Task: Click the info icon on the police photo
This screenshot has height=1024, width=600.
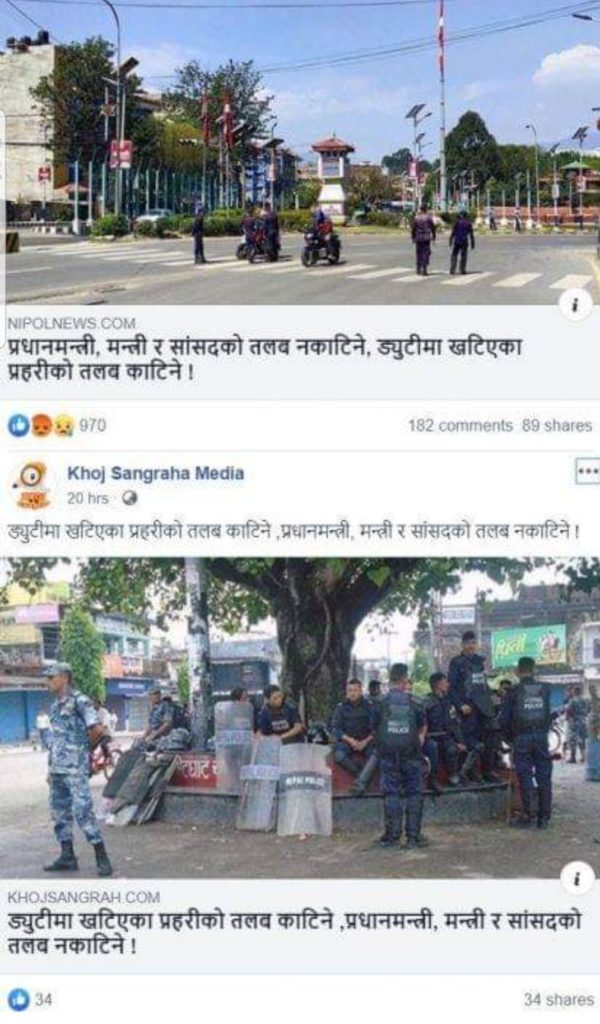Action: click(577, 878)
